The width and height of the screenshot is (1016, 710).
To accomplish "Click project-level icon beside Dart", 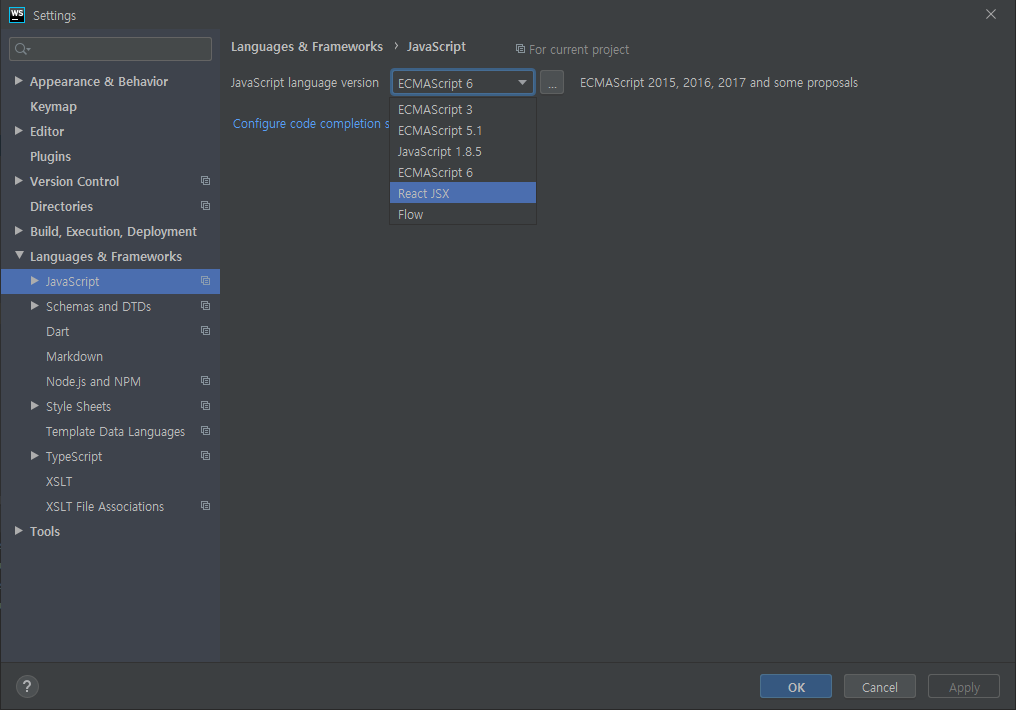I will pos(205,331).
